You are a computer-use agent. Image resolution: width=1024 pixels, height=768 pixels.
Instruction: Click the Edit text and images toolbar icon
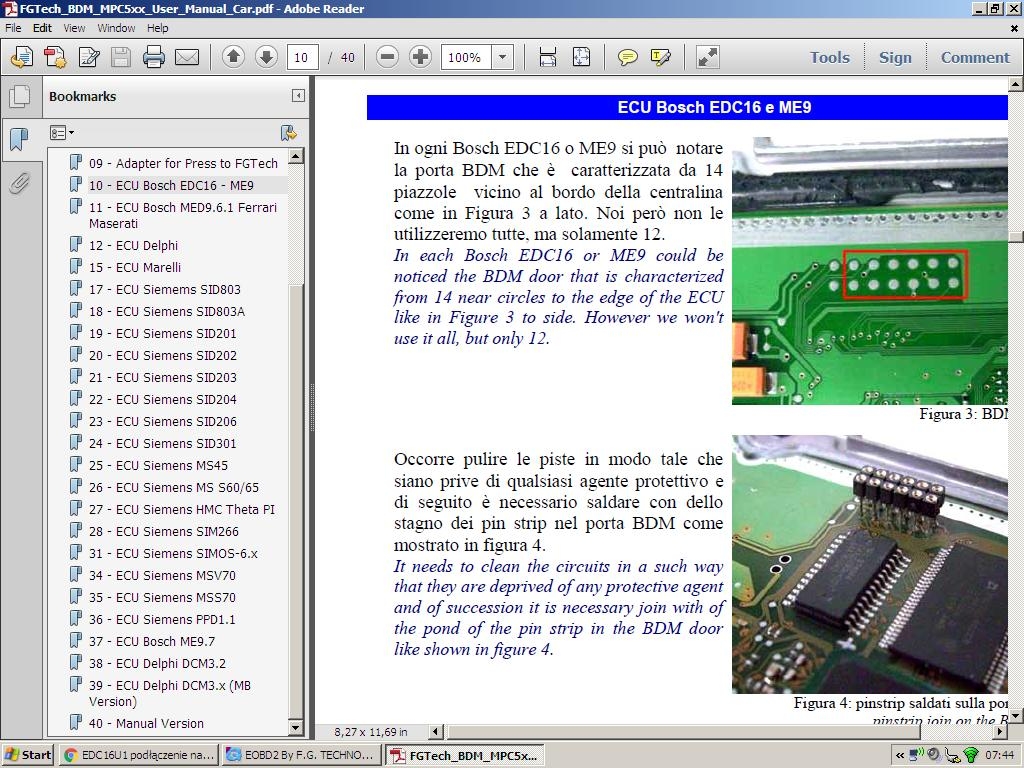tap(89, 57)
